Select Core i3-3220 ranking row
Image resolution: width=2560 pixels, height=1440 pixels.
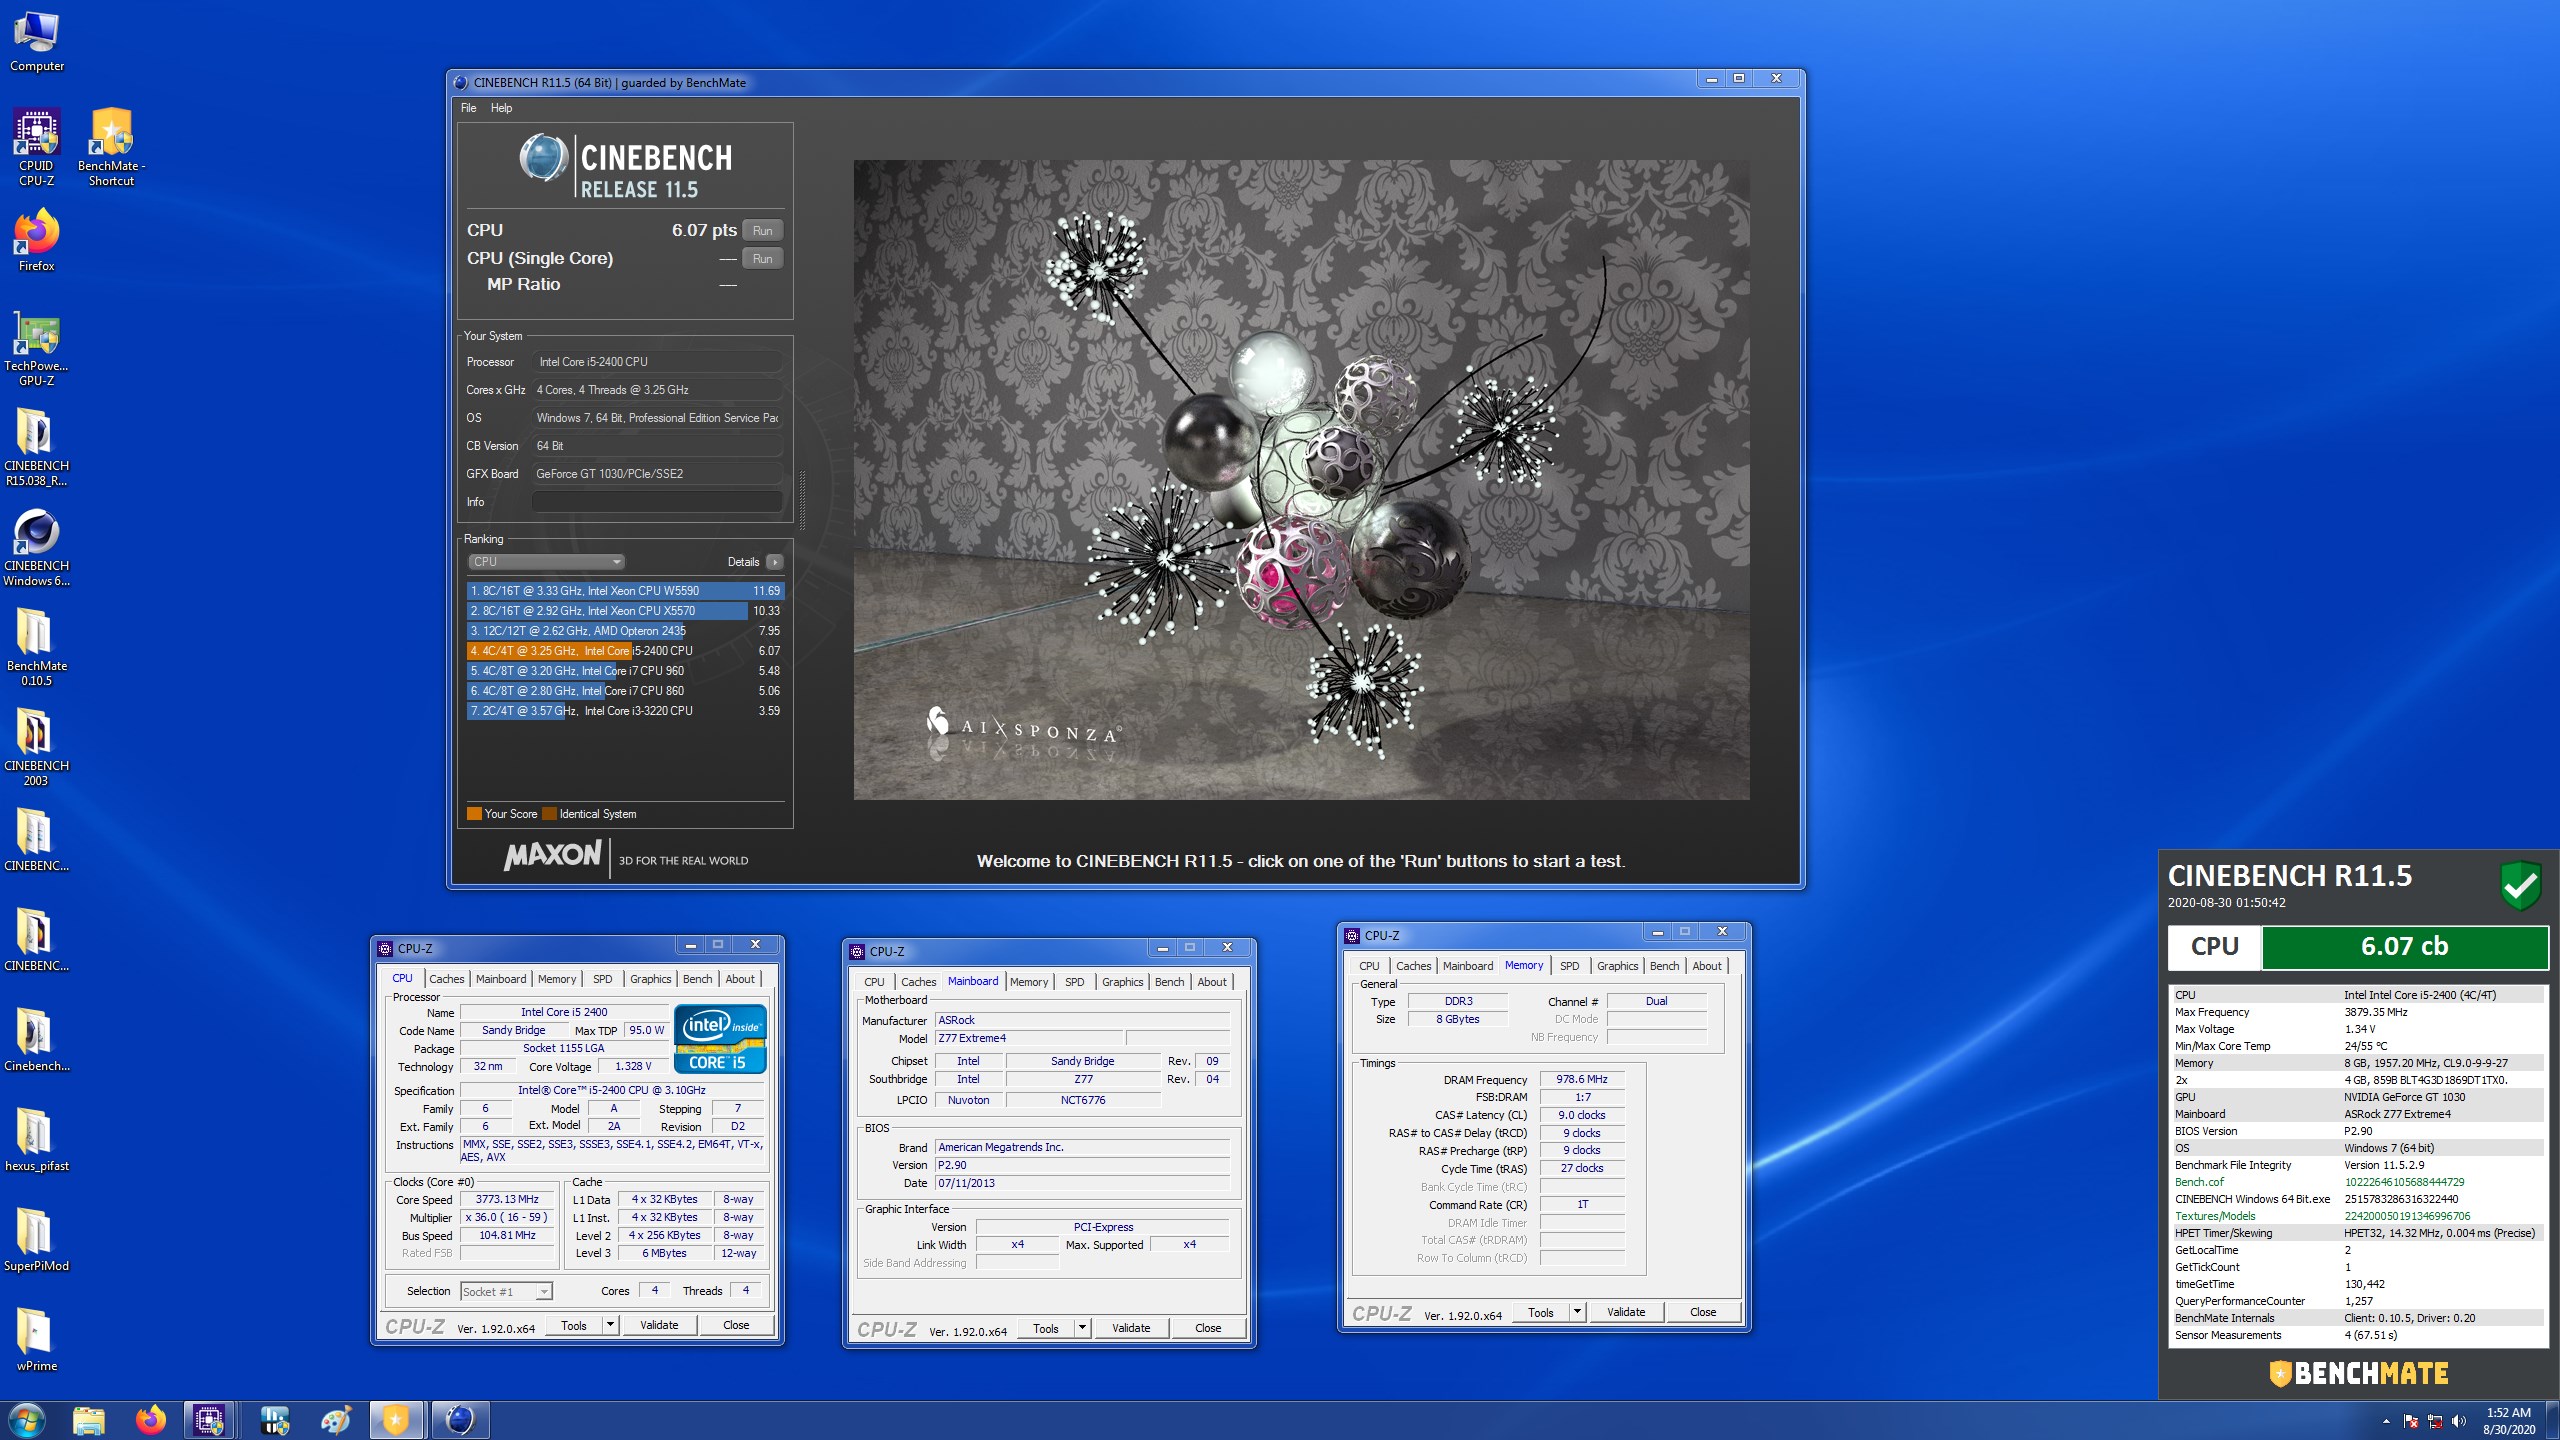tap(625, 711)
